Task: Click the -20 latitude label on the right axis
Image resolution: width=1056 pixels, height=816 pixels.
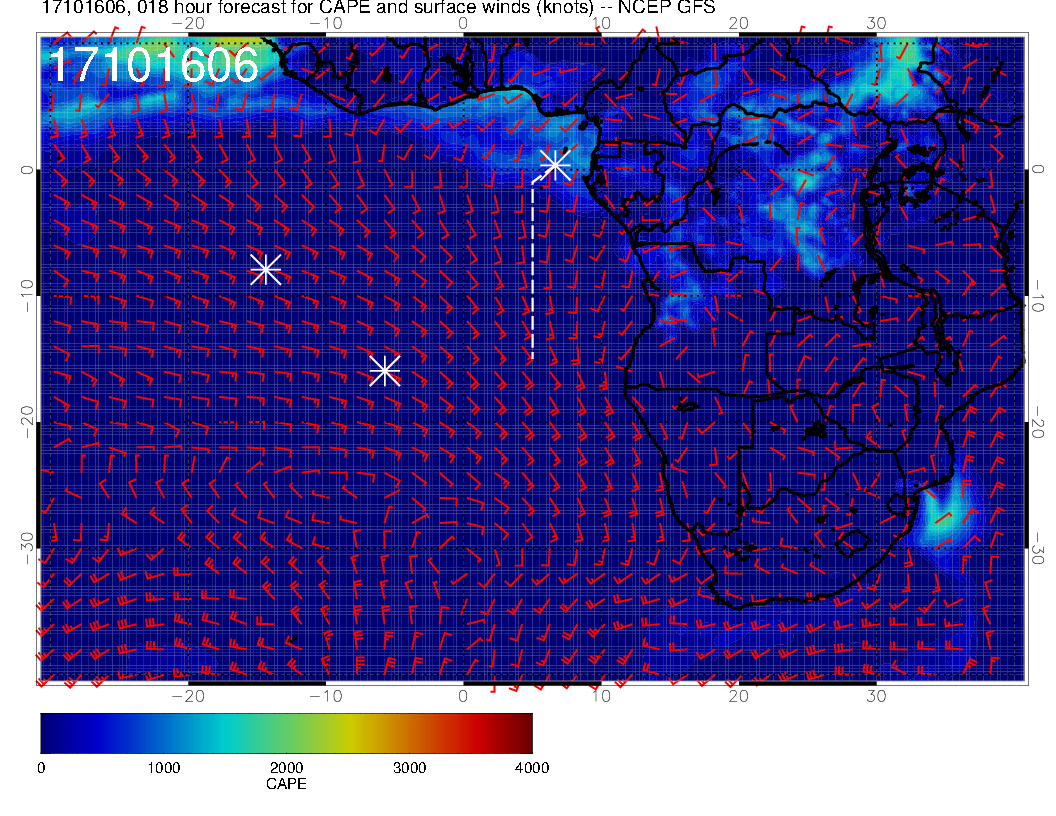Action: [1038, 422]
